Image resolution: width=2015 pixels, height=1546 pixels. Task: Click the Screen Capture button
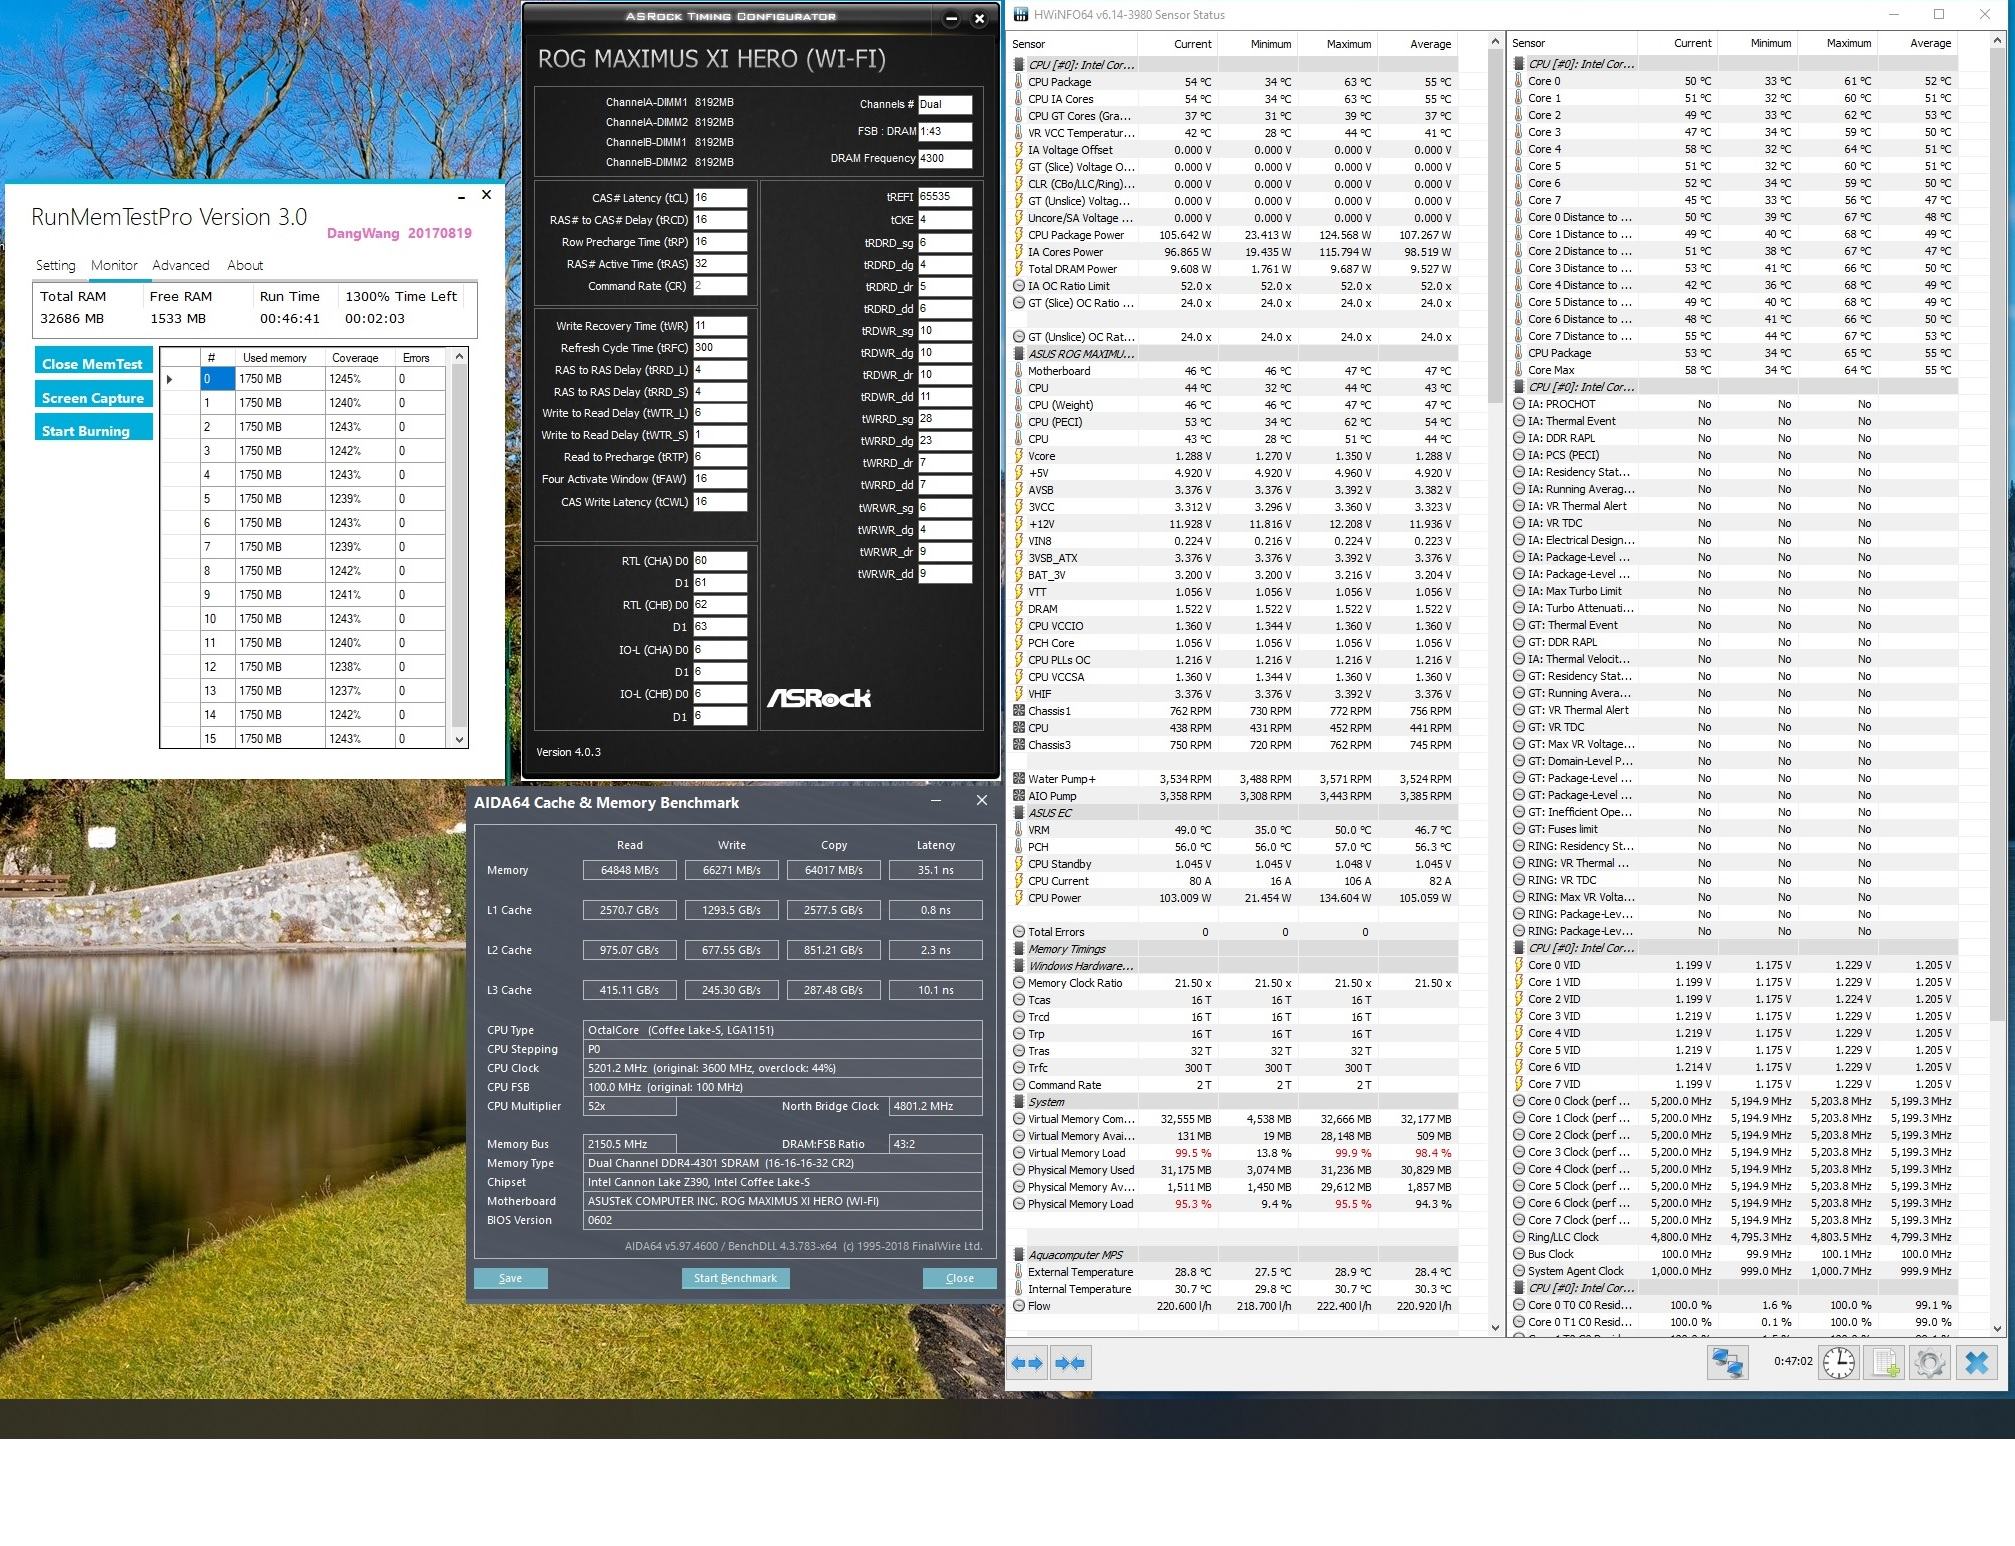[x=94, y=395]
